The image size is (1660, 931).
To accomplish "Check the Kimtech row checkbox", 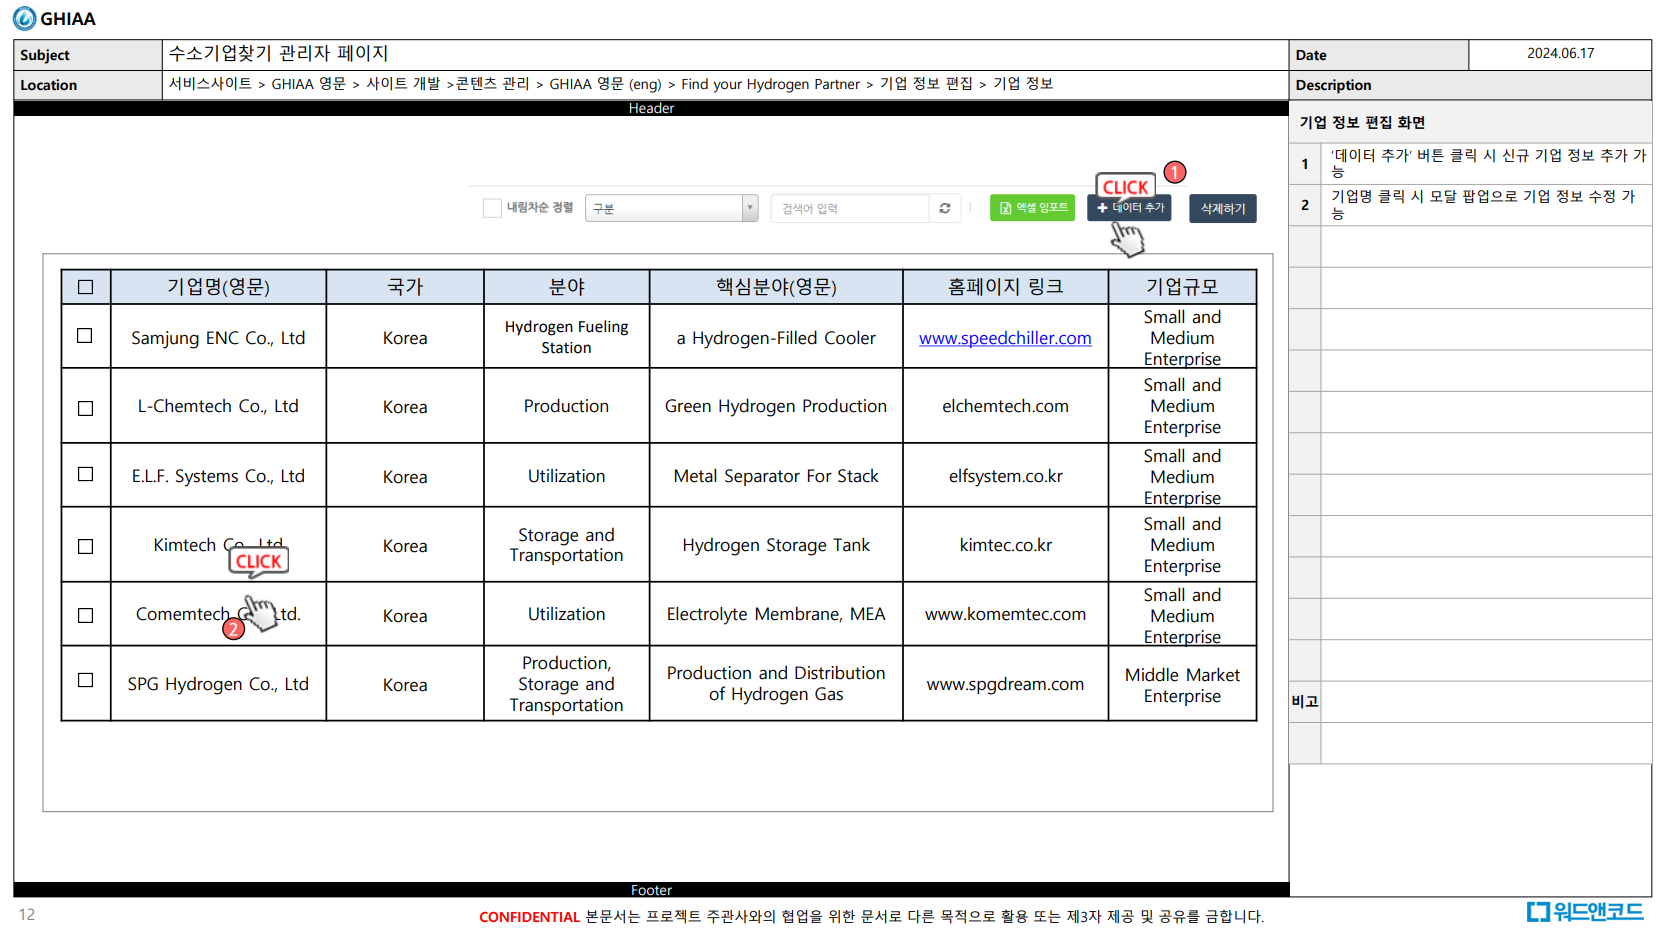I will [x=86, y=546].
